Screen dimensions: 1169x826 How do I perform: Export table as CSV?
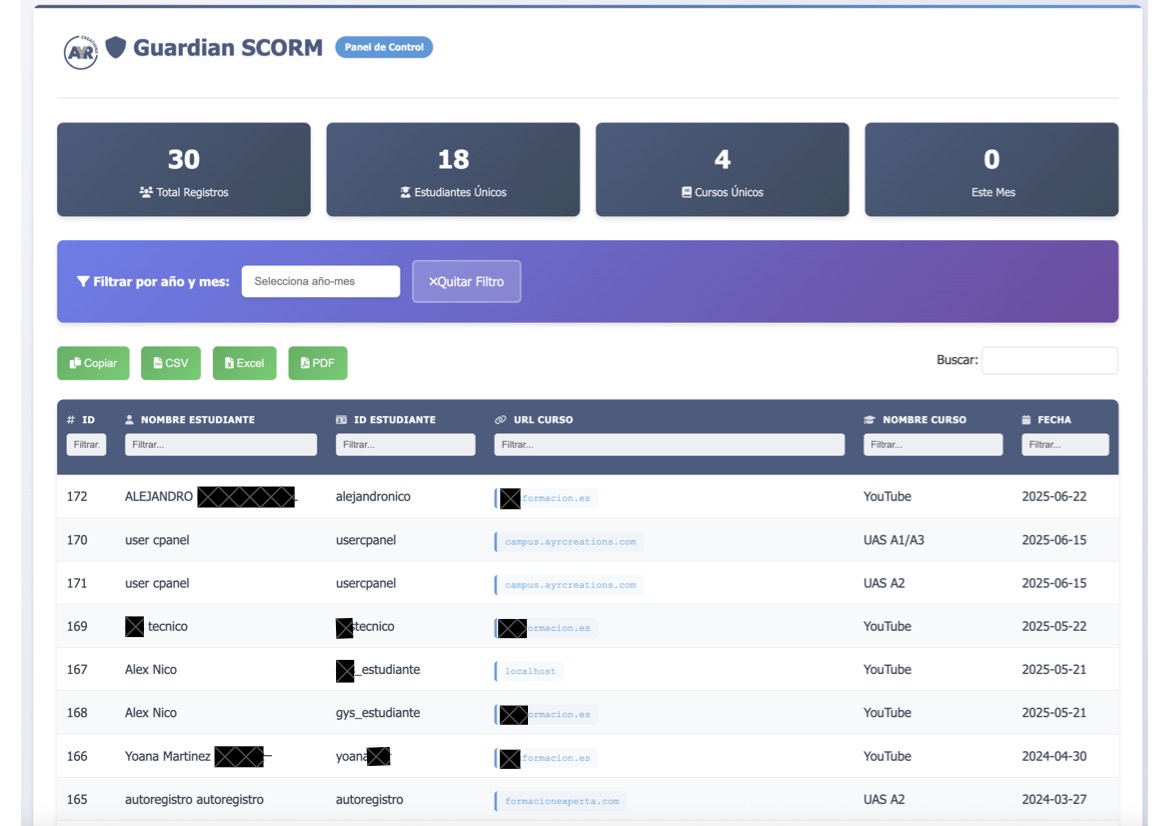coord(170,363)
